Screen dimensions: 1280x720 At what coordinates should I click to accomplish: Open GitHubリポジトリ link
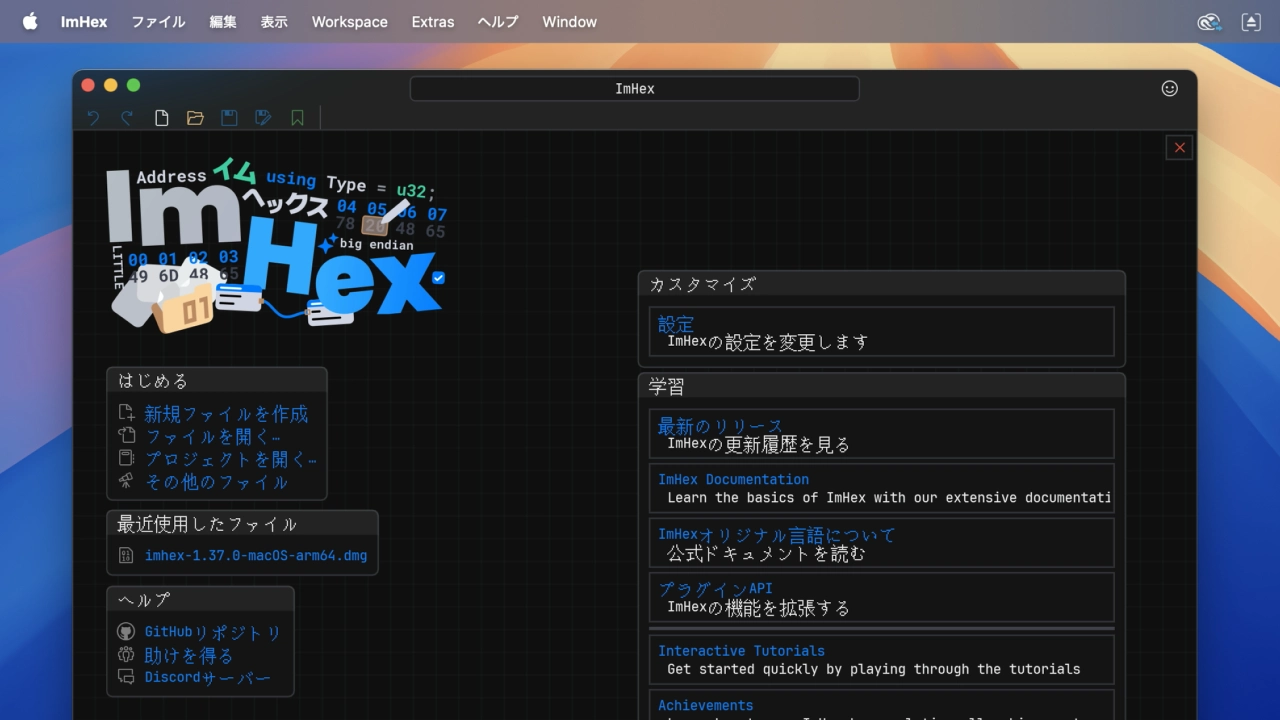(213, 632)
